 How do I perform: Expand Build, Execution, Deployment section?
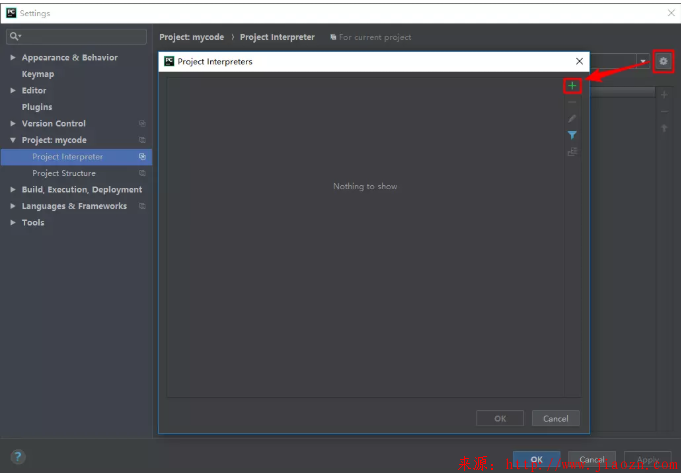[x=13, y=190]
